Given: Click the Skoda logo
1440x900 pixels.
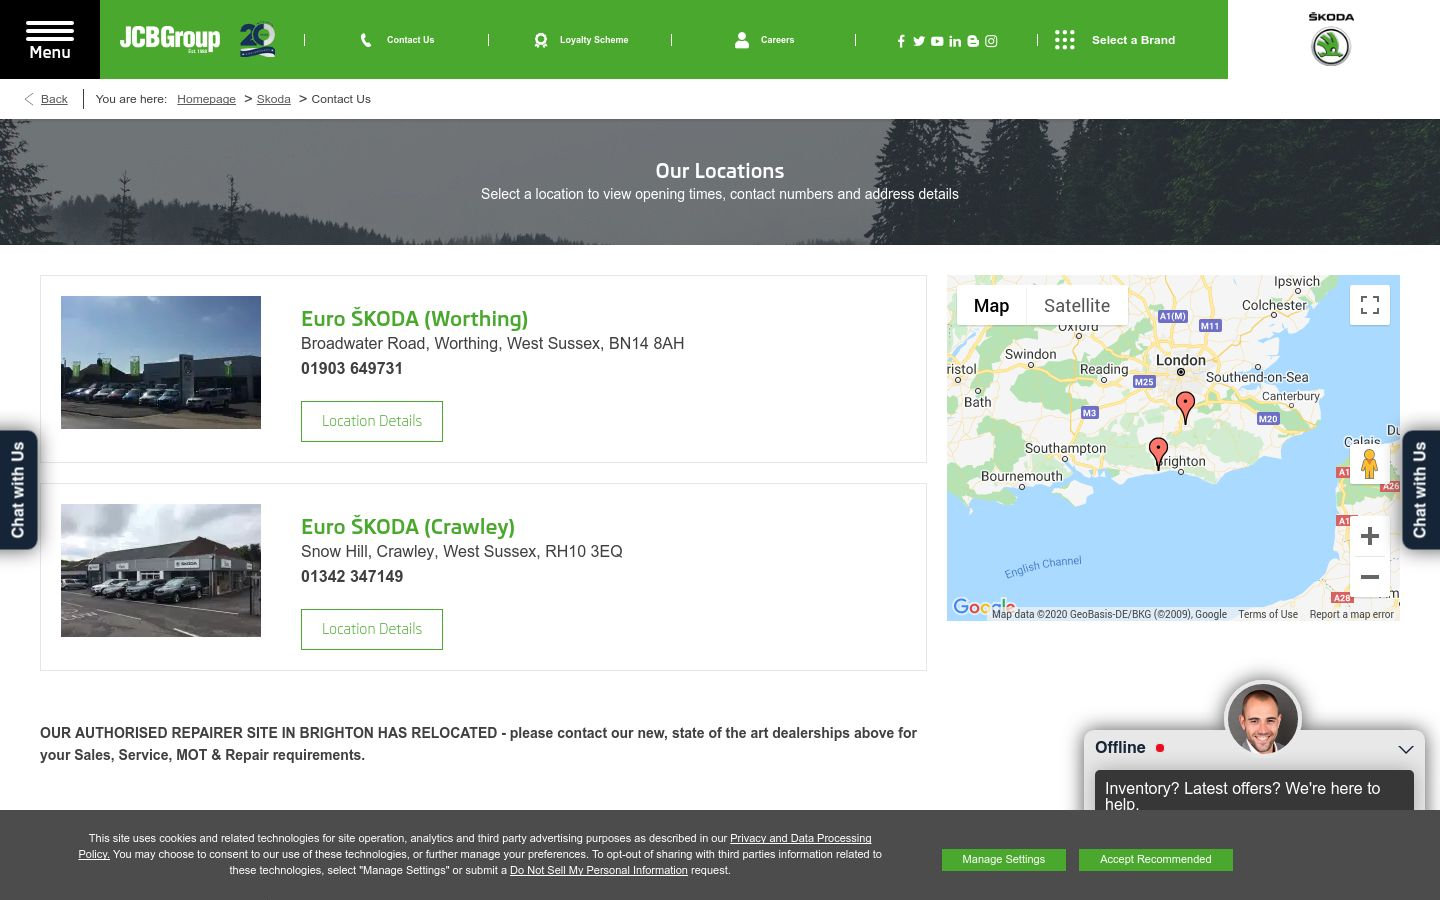Looking at the screenshot, I should tap(1331, 39).
